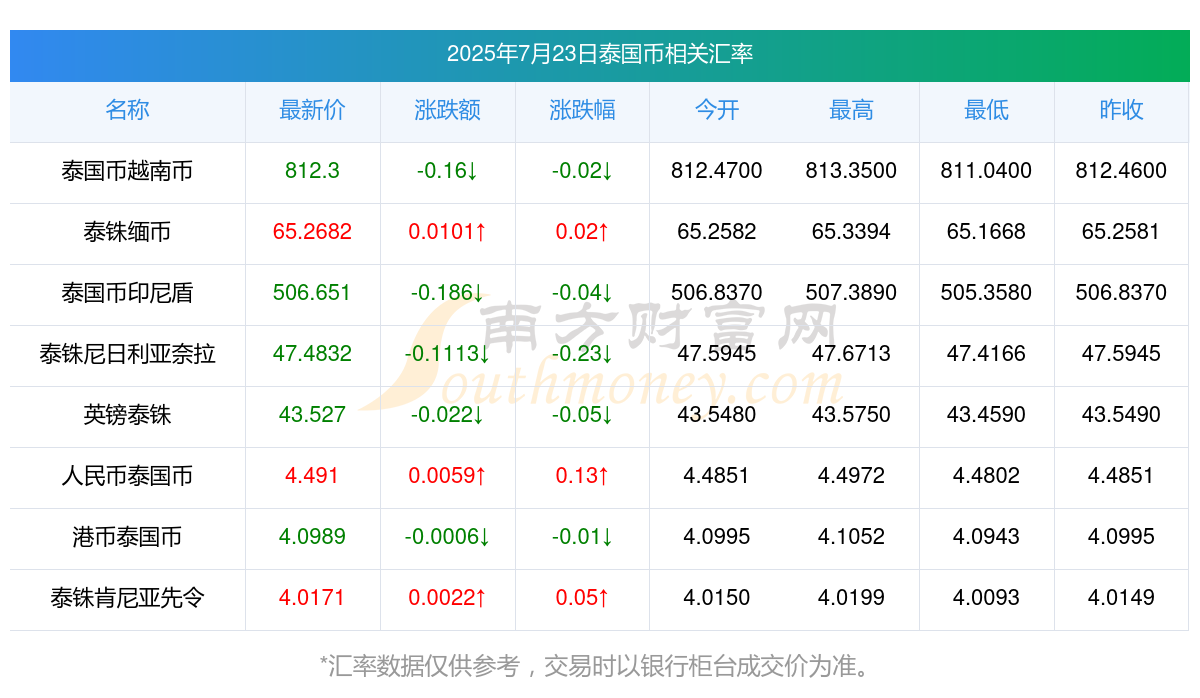Click the 名称 column header

coord(127,110)
